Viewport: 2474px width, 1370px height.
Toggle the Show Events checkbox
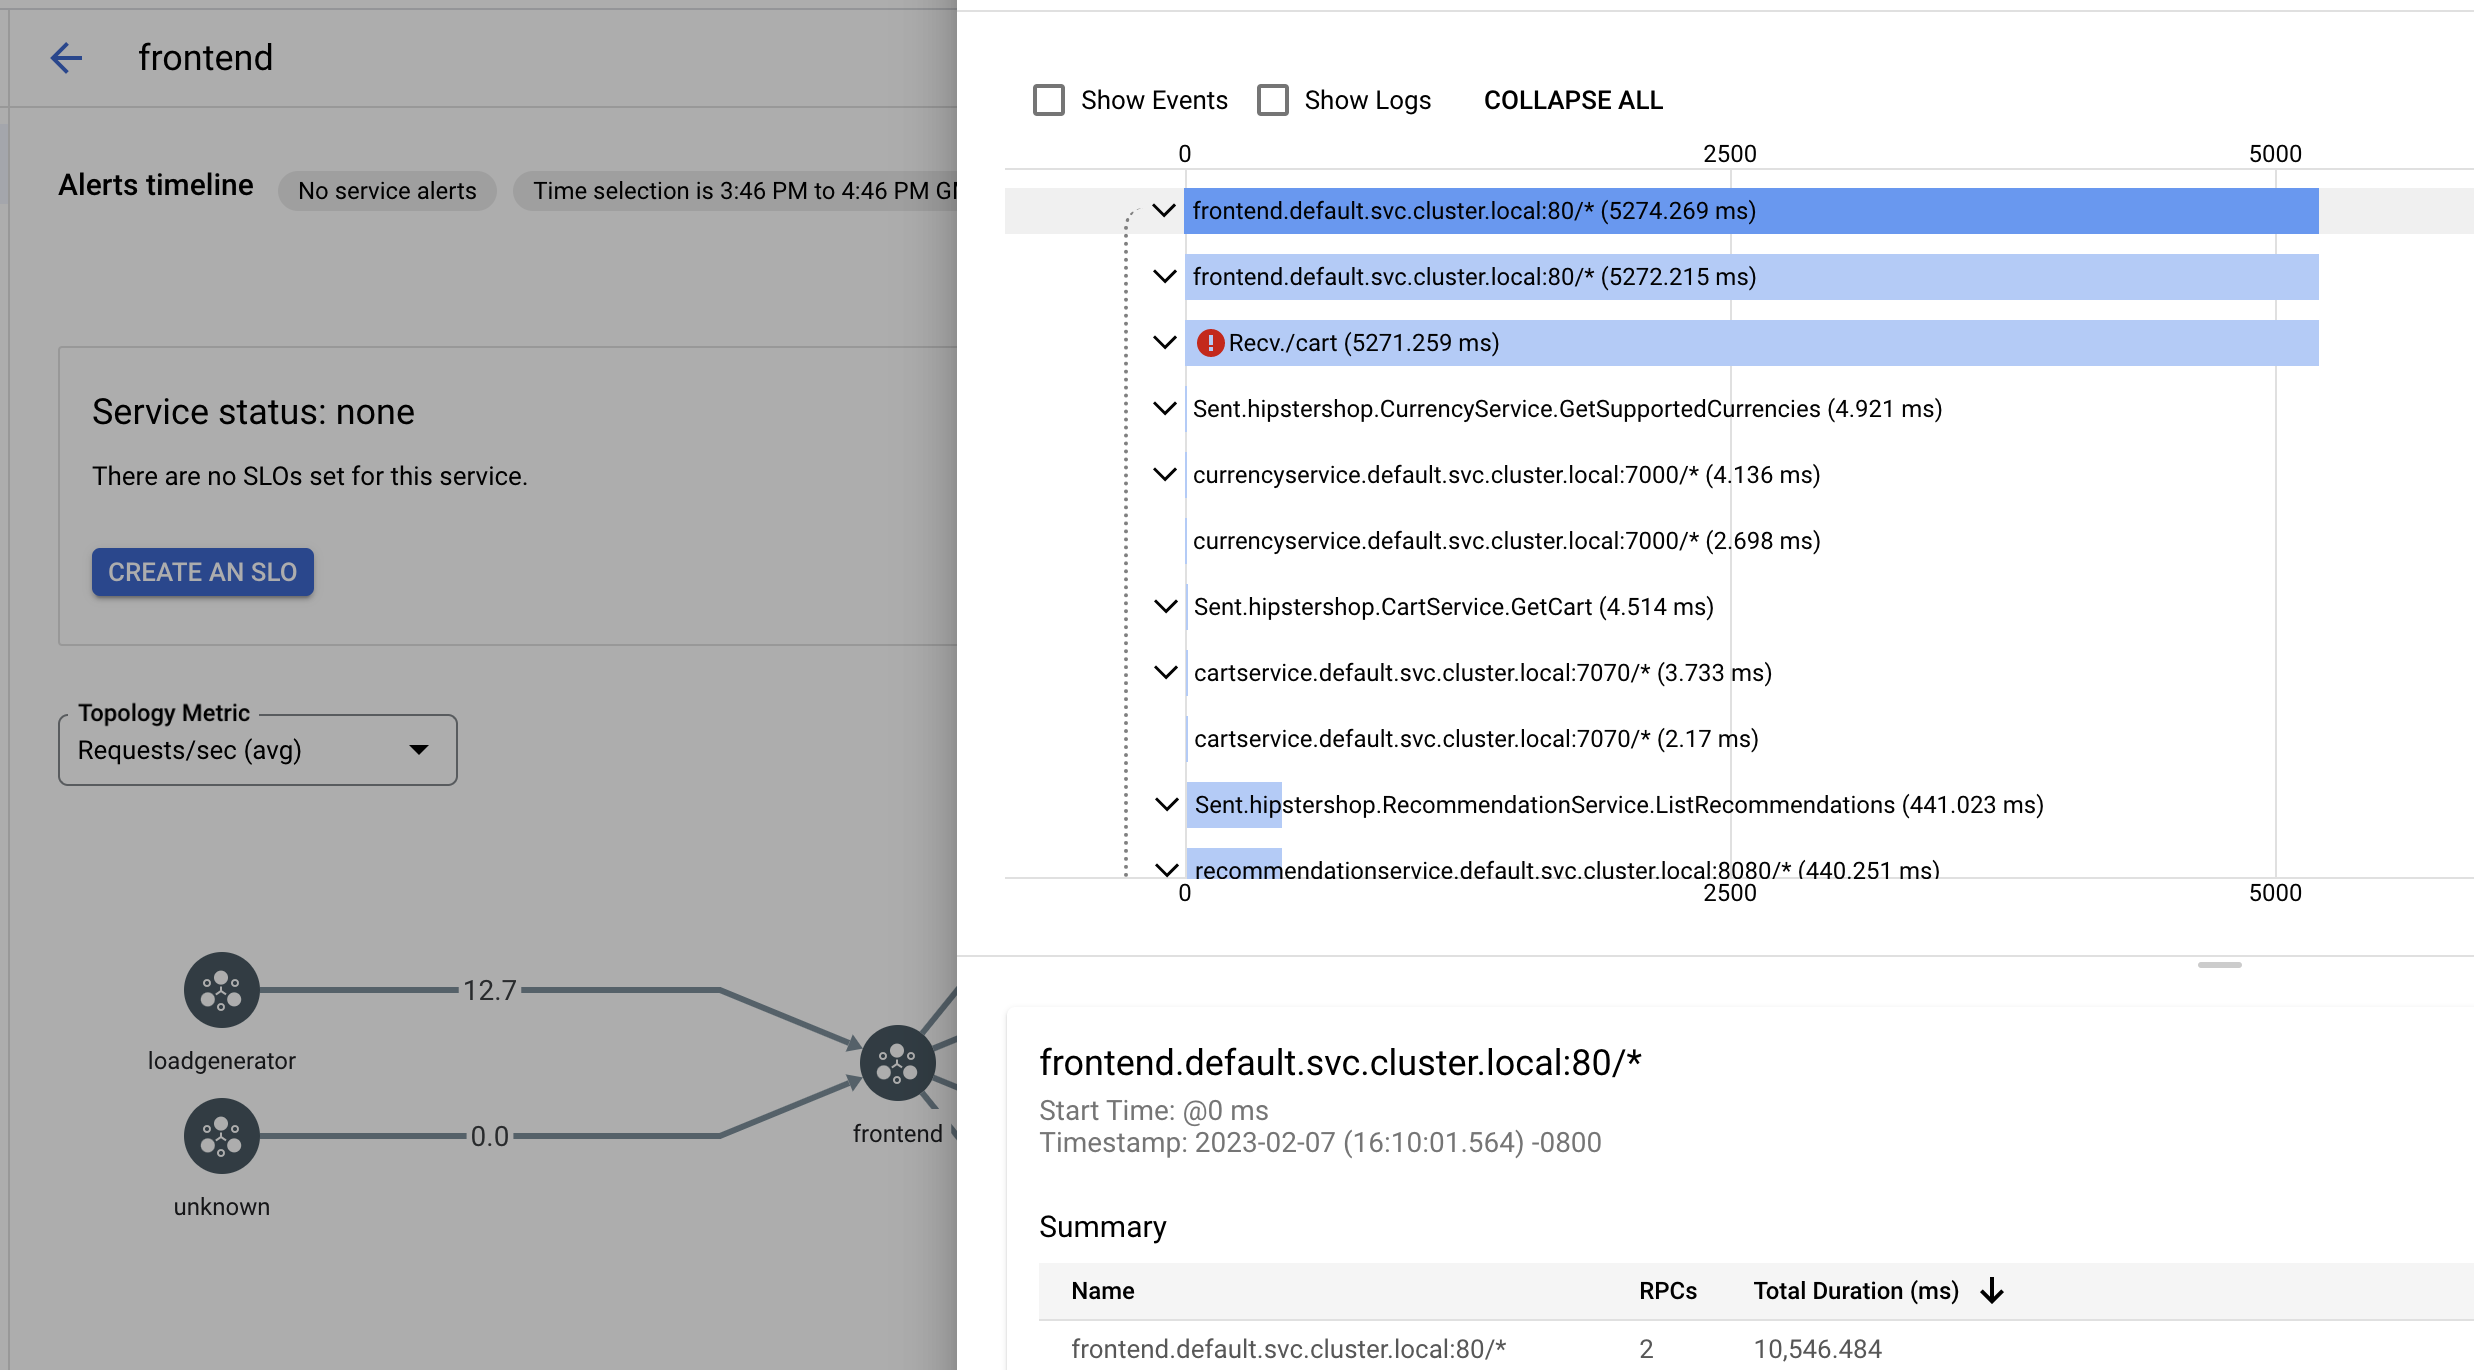click(1047, 100)
